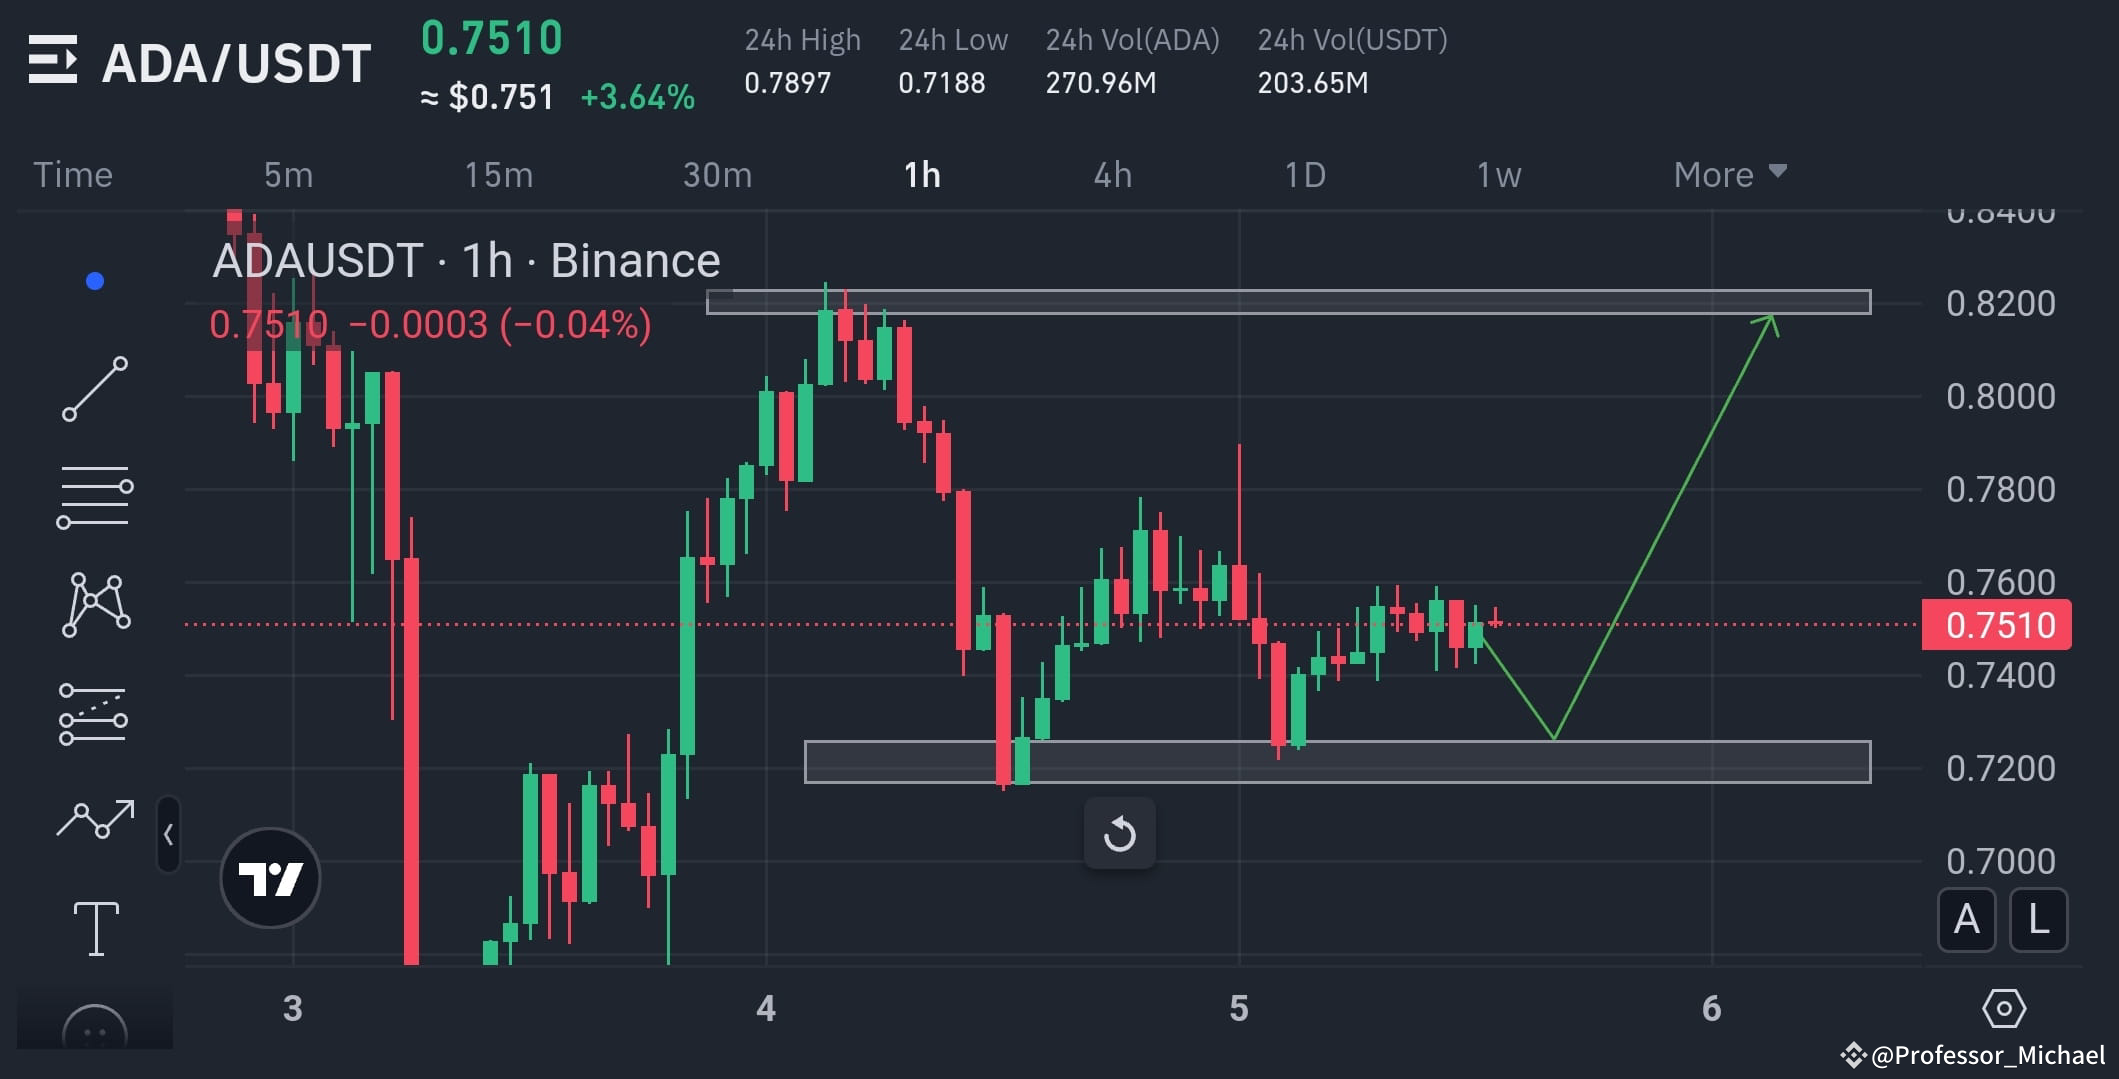Open the XABCD Pattern drawing tool

click(95, 603)
